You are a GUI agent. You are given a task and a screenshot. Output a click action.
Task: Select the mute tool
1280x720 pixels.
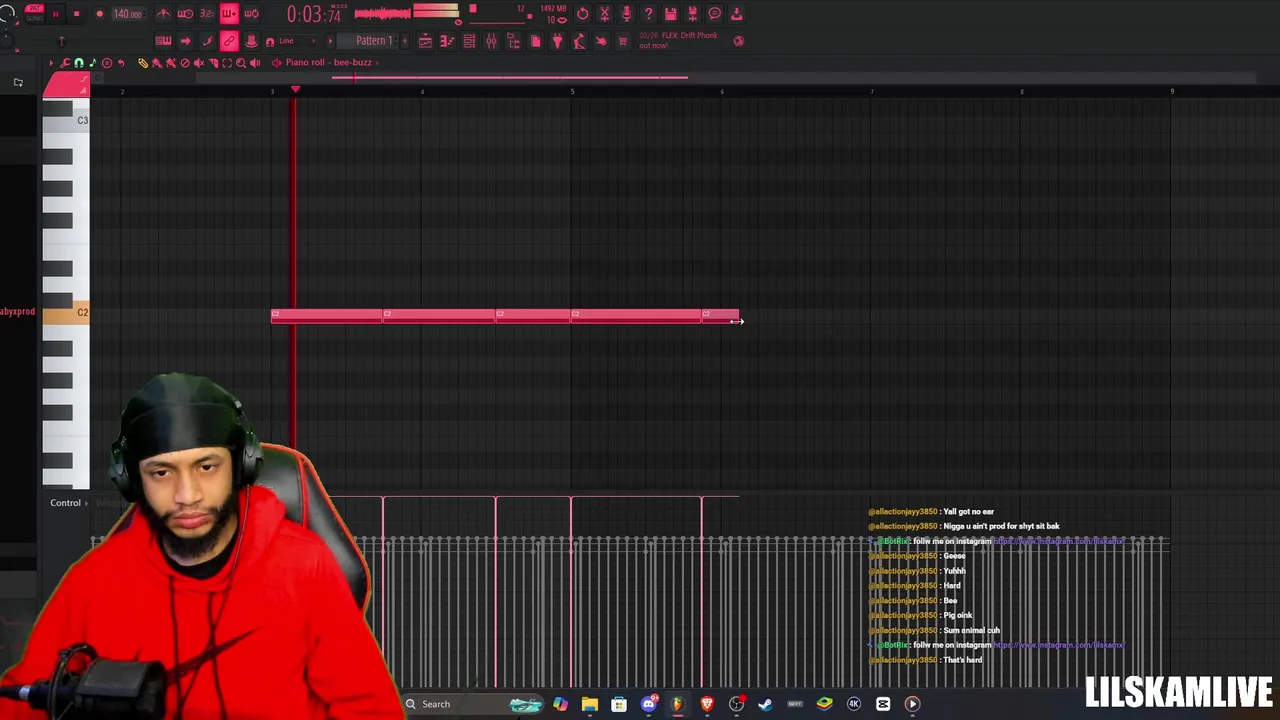click(199, 63)
